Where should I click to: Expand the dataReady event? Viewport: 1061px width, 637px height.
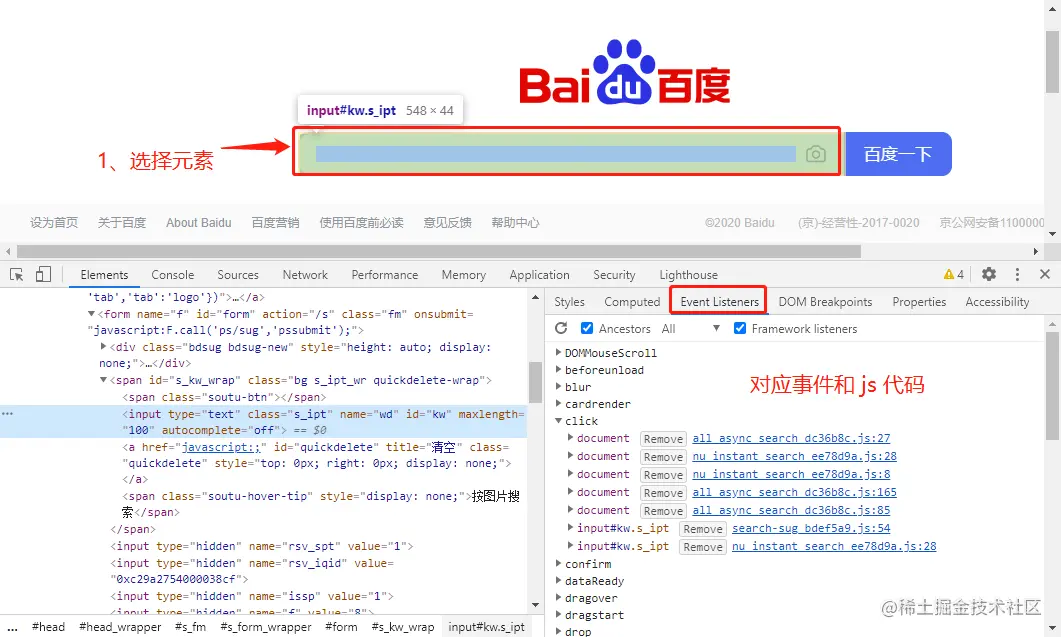[x=558, y=581]
